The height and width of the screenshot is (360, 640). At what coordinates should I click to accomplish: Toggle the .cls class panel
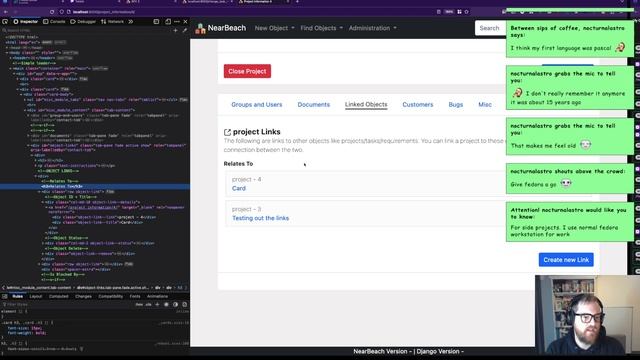148,304
